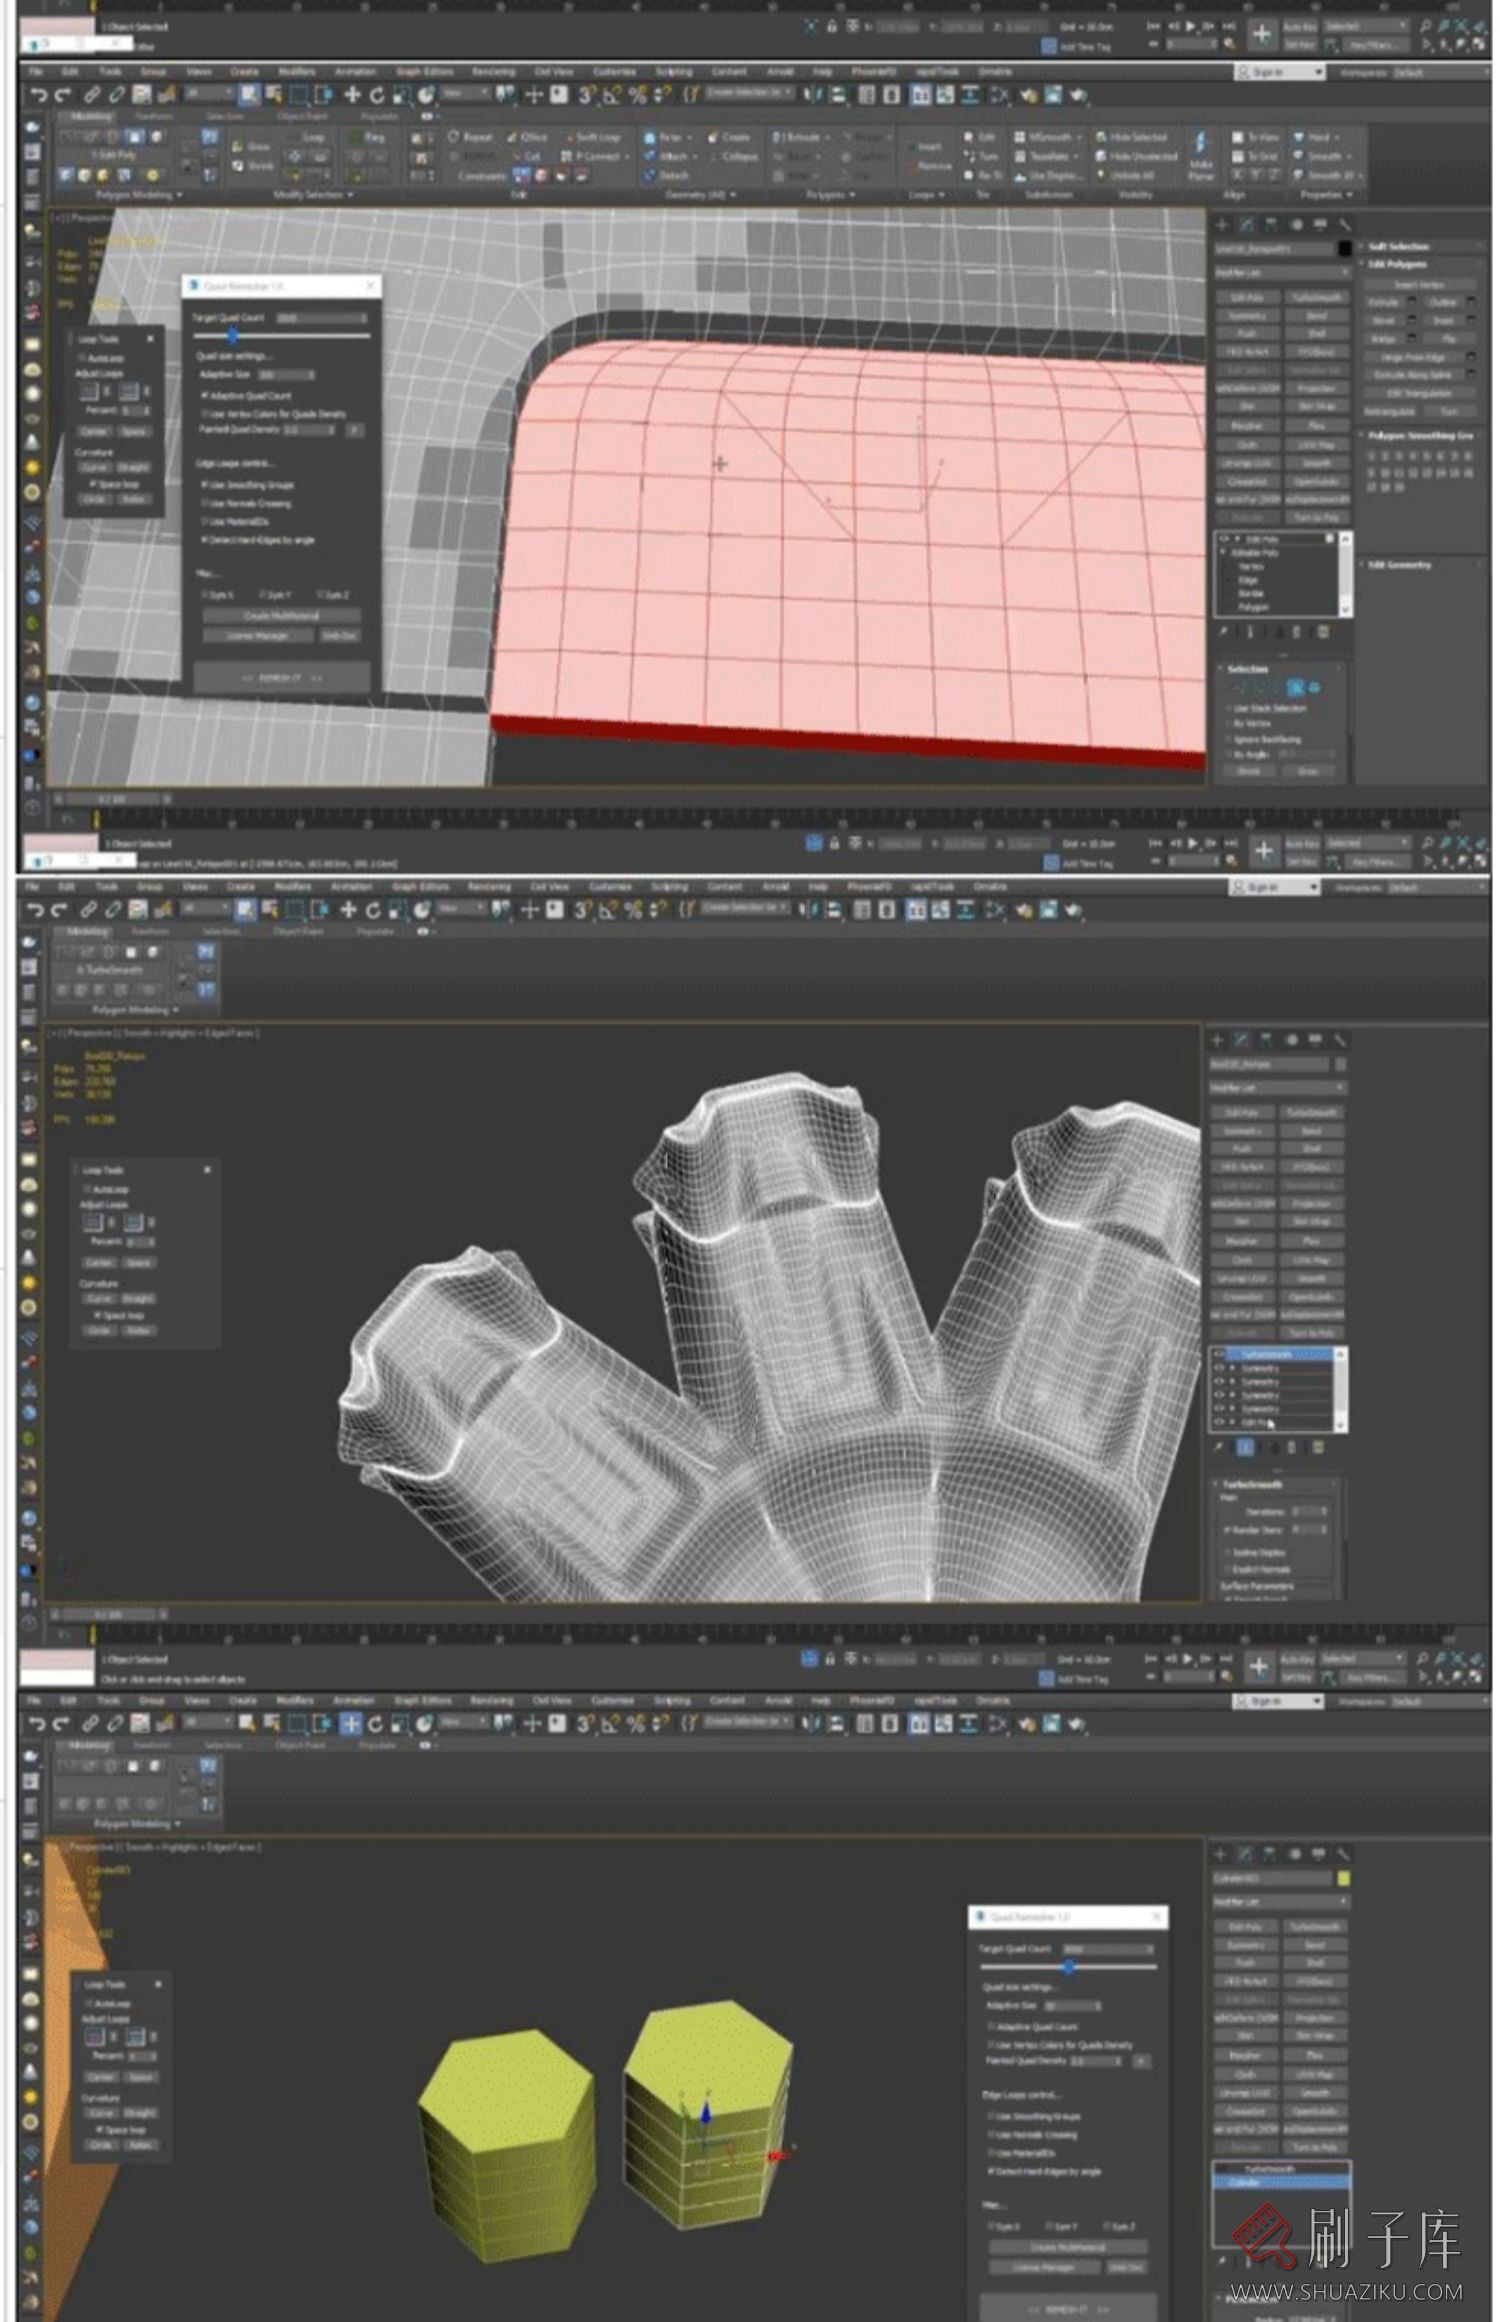Click Select Object tool in top screenshot
Viewport: 1500px width, 2322px height.
(x=249, y=95)
